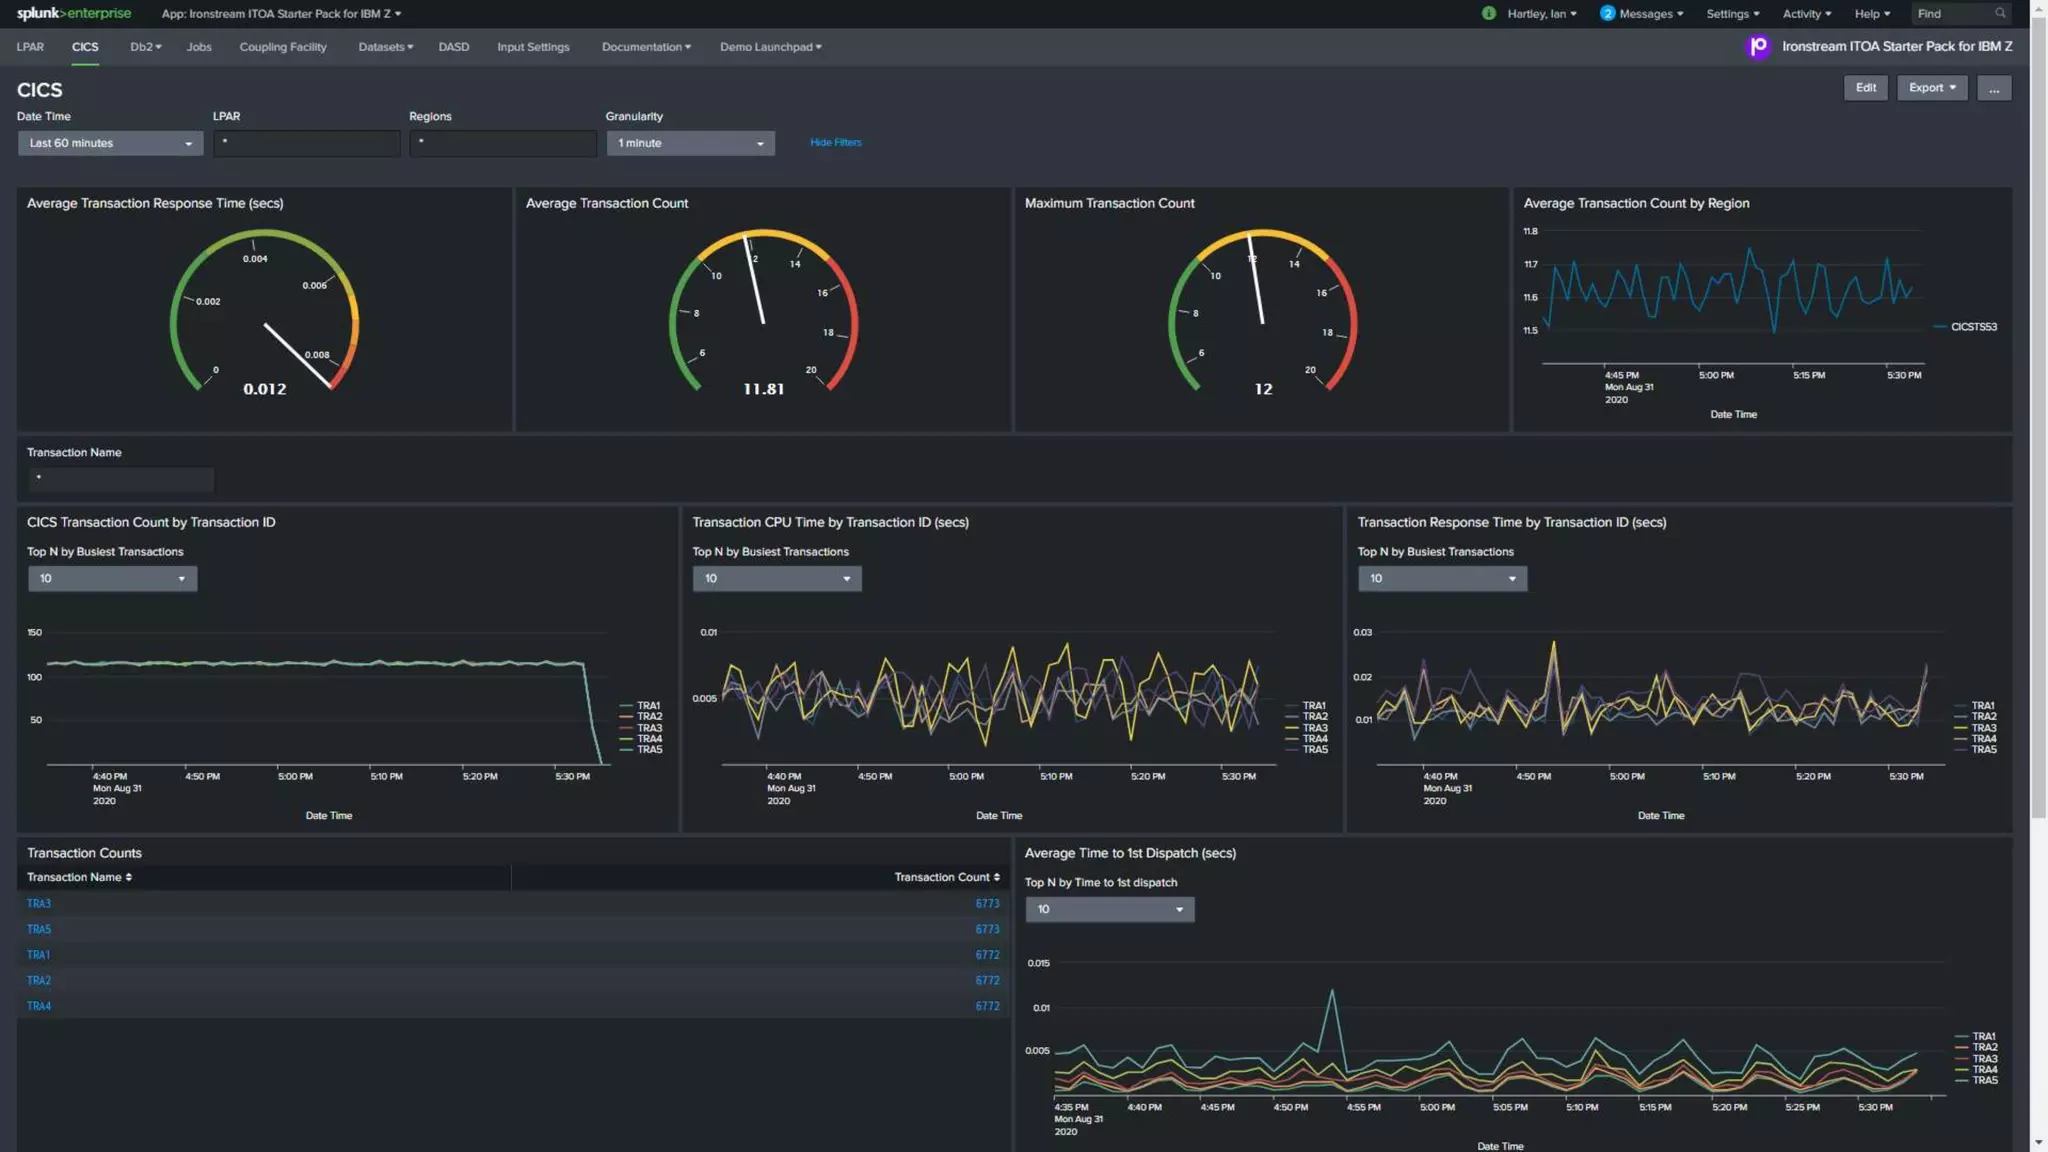Click the blue Messages count badge
This screenshot has width=2048, height=1152.
tap(1606, 13)
